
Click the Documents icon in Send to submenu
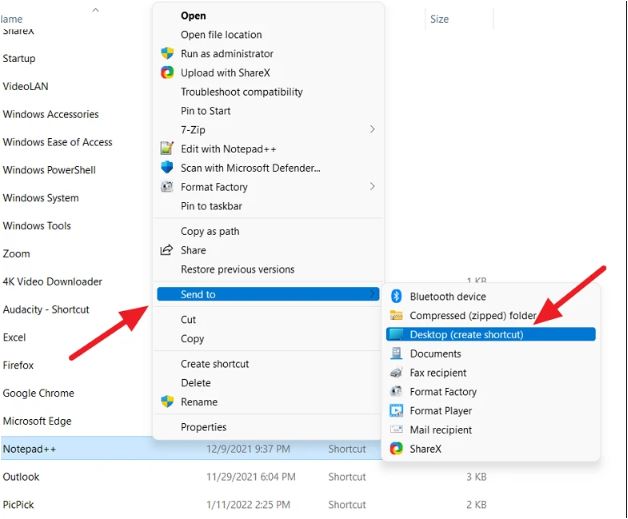point(396,353)
